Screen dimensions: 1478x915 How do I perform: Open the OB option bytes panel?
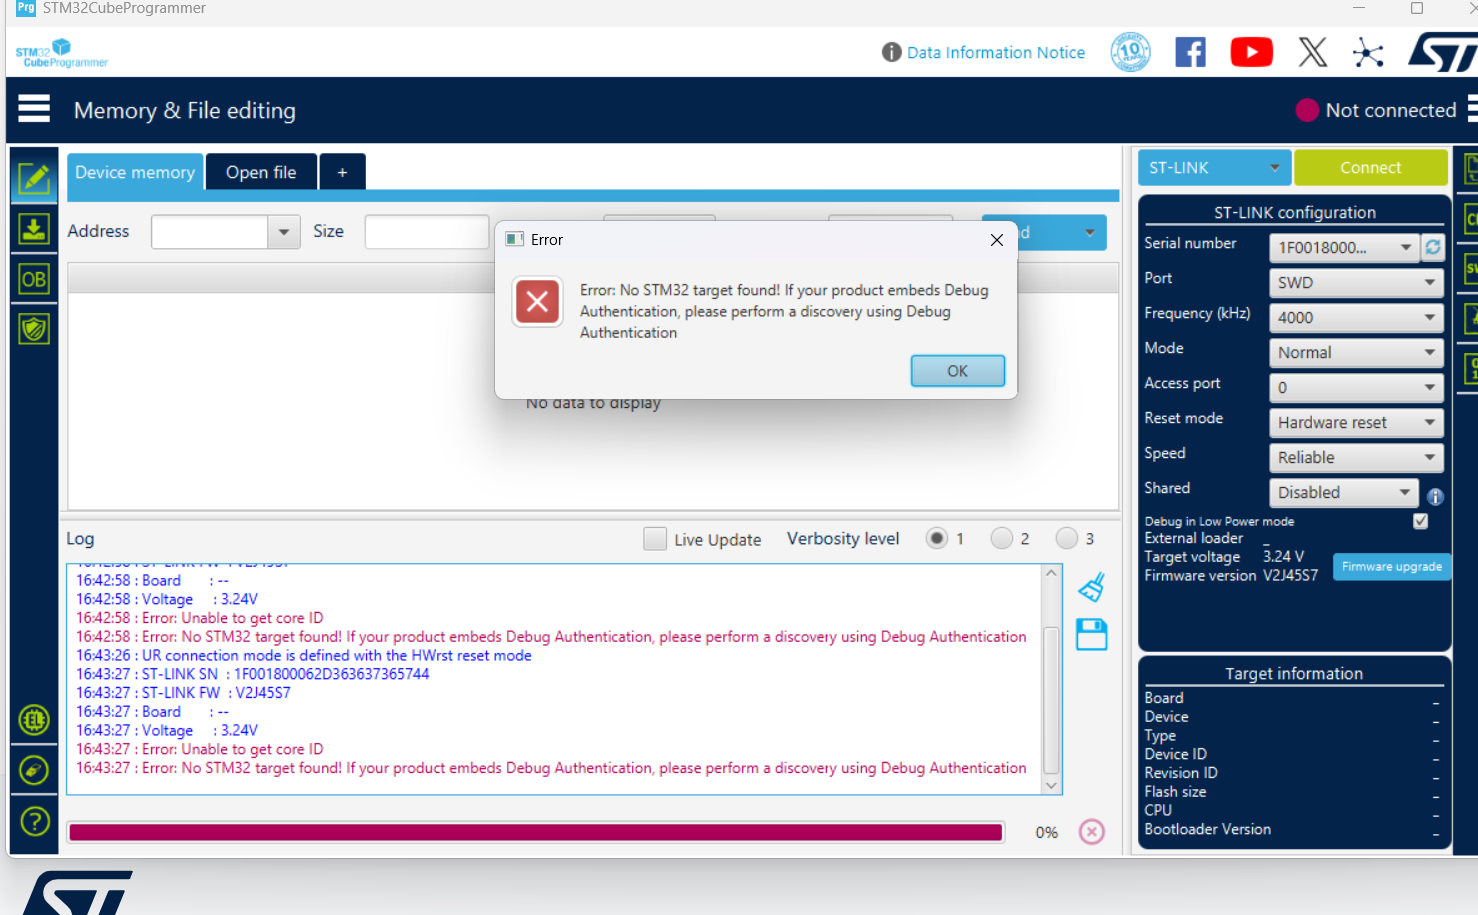point(34,279)
